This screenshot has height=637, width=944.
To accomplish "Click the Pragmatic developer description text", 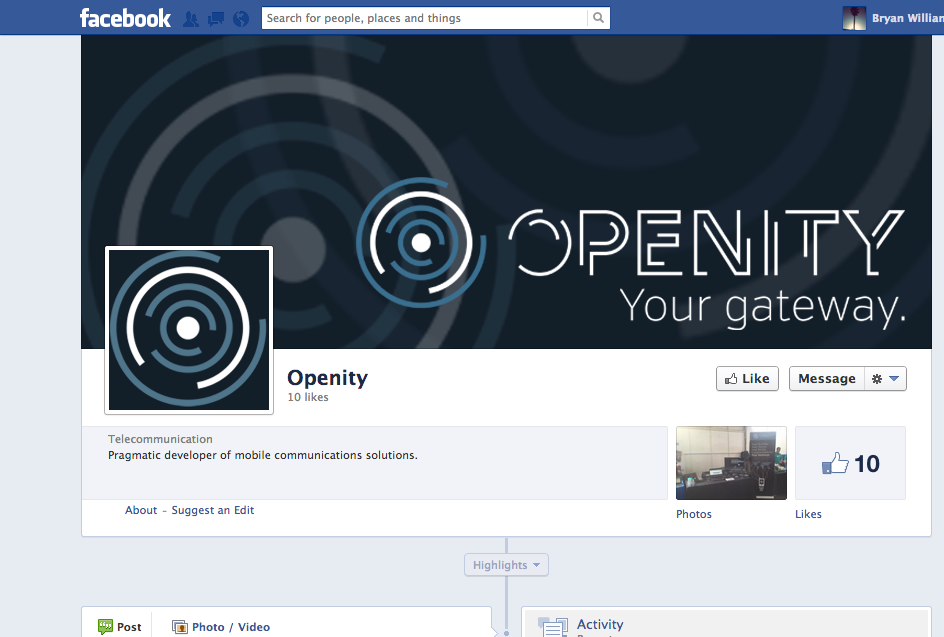I will pos(262,455).
